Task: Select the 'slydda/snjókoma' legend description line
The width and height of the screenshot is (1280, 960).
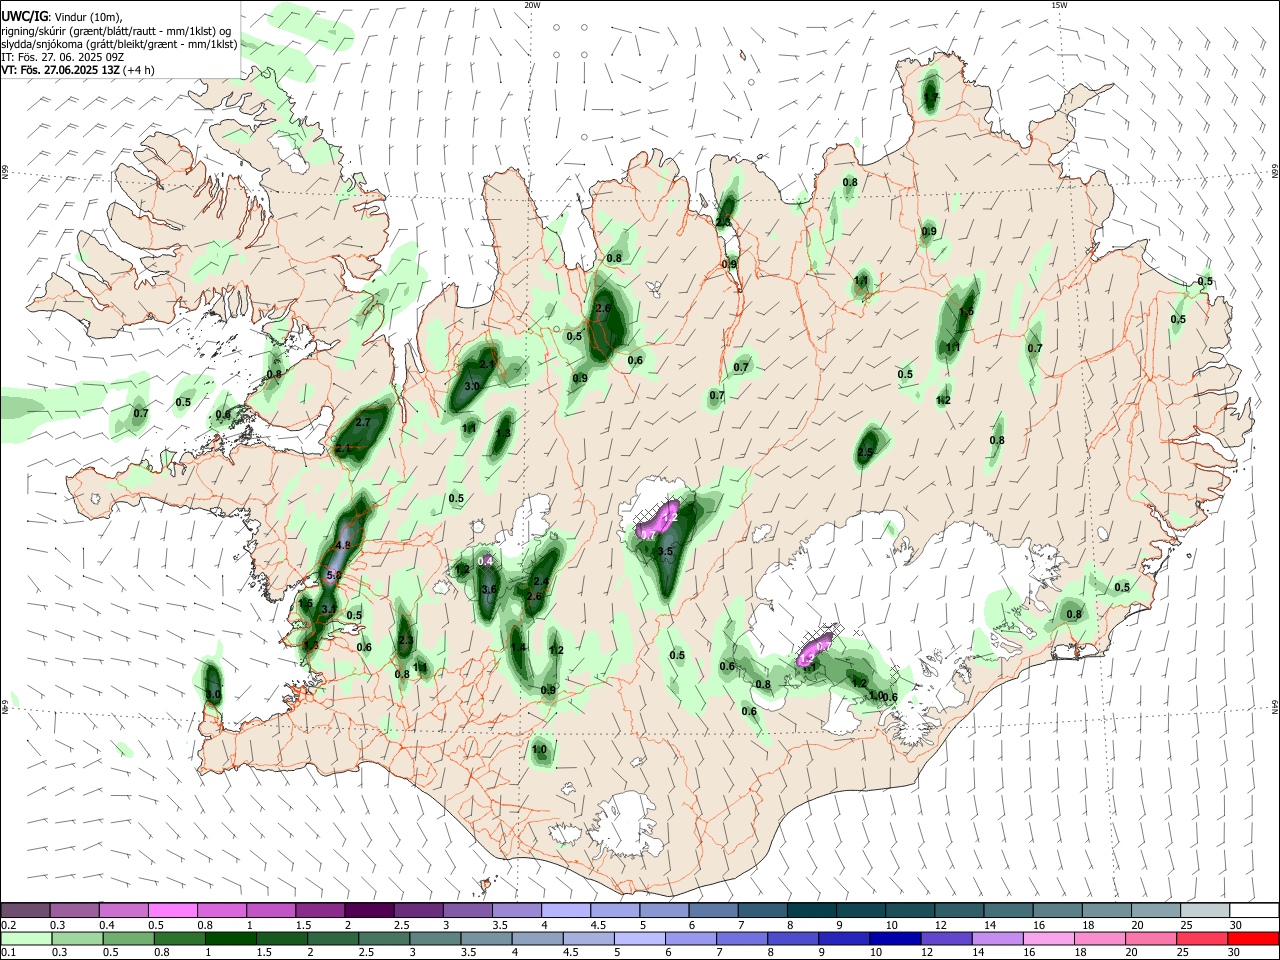Action: pos(119,44)
